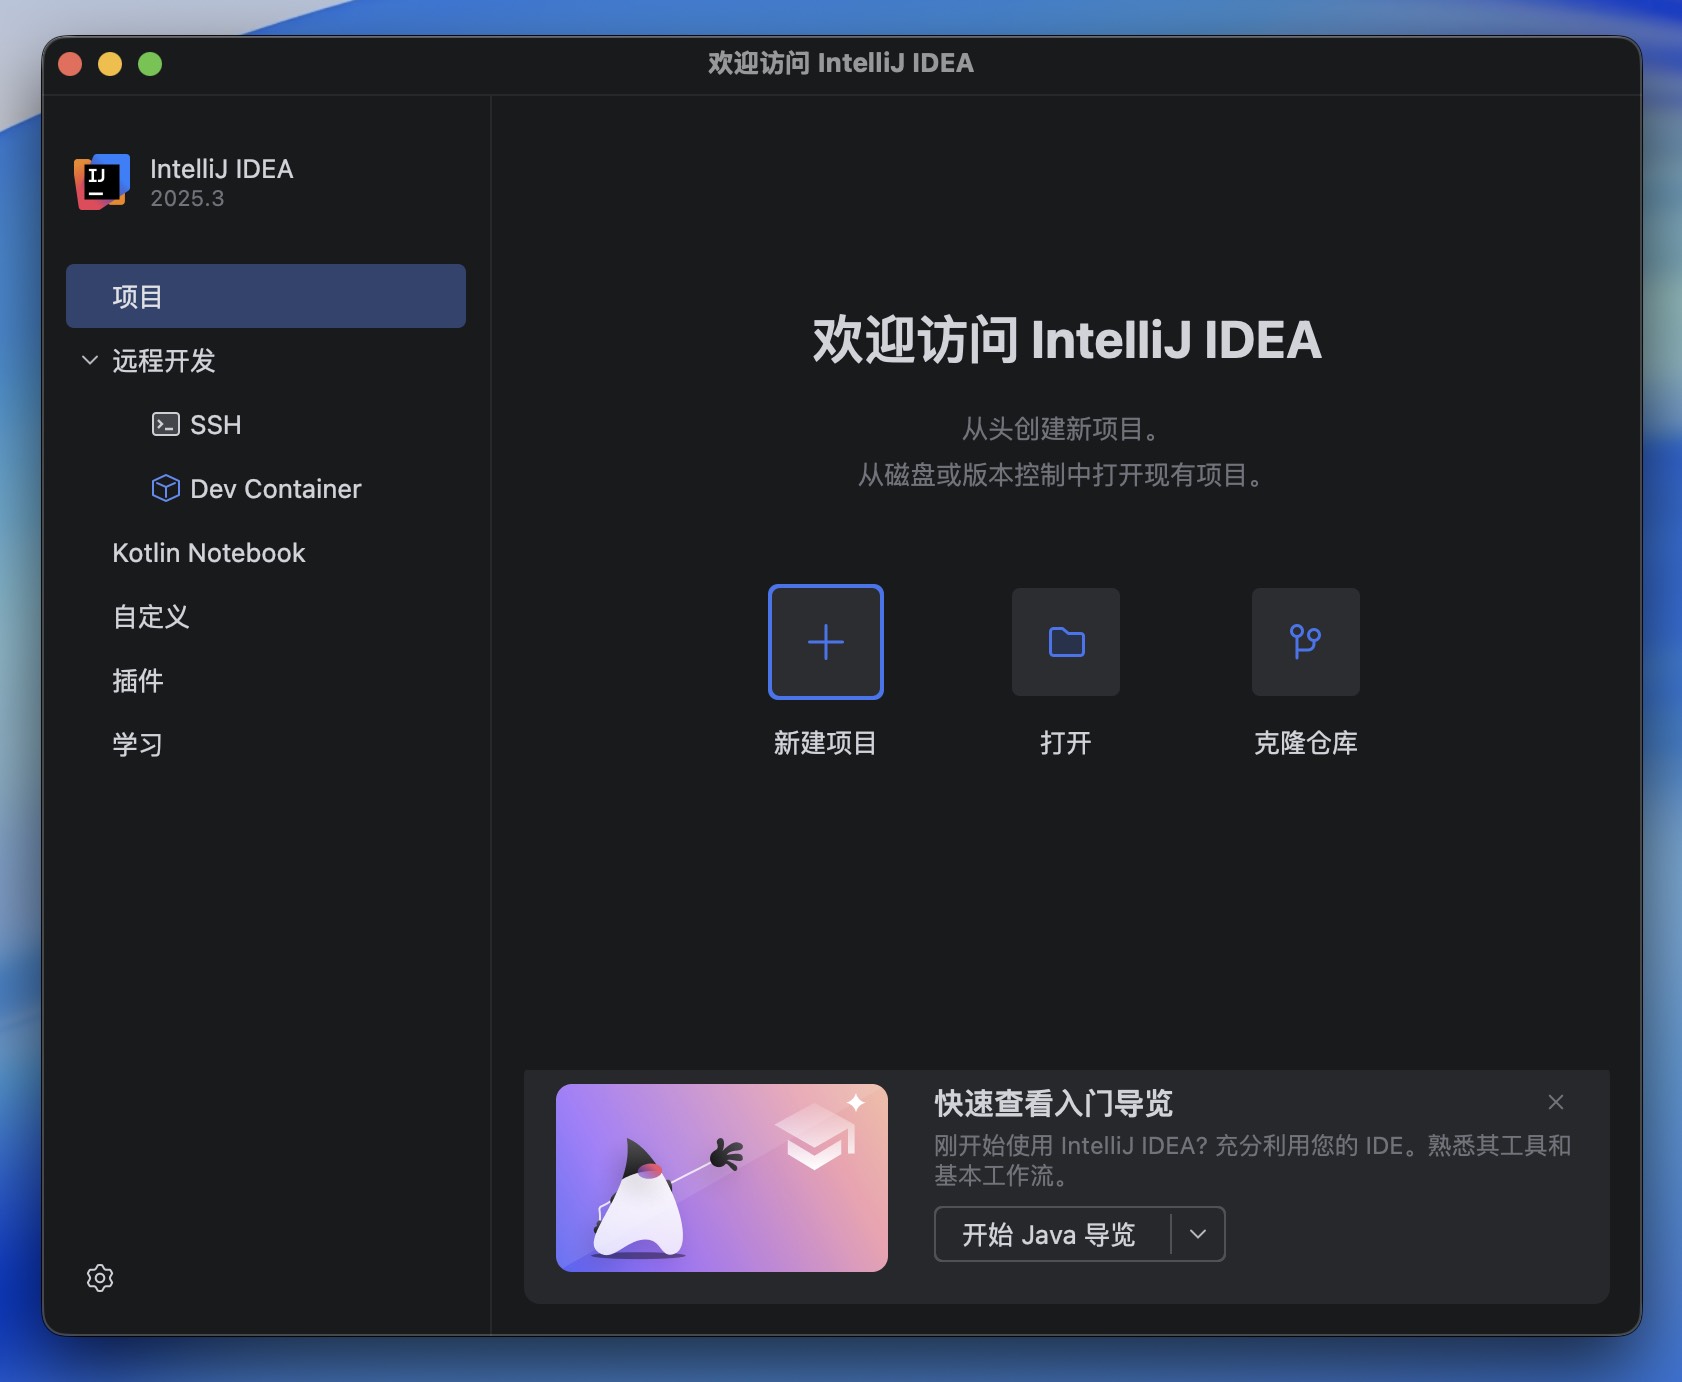Click the Open folder icon

point(1066,642)
